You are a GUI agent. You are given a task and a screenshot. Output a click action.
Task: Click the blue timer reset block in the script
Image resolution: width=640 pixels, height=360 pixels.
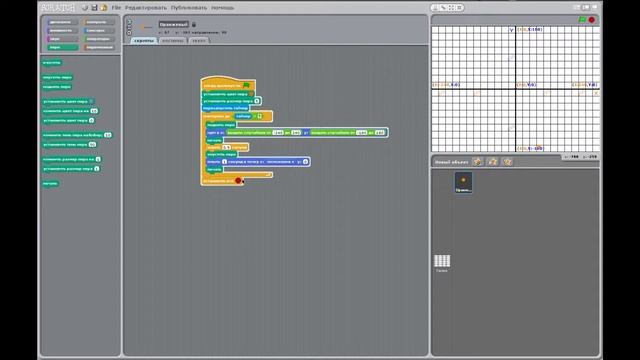226,108
